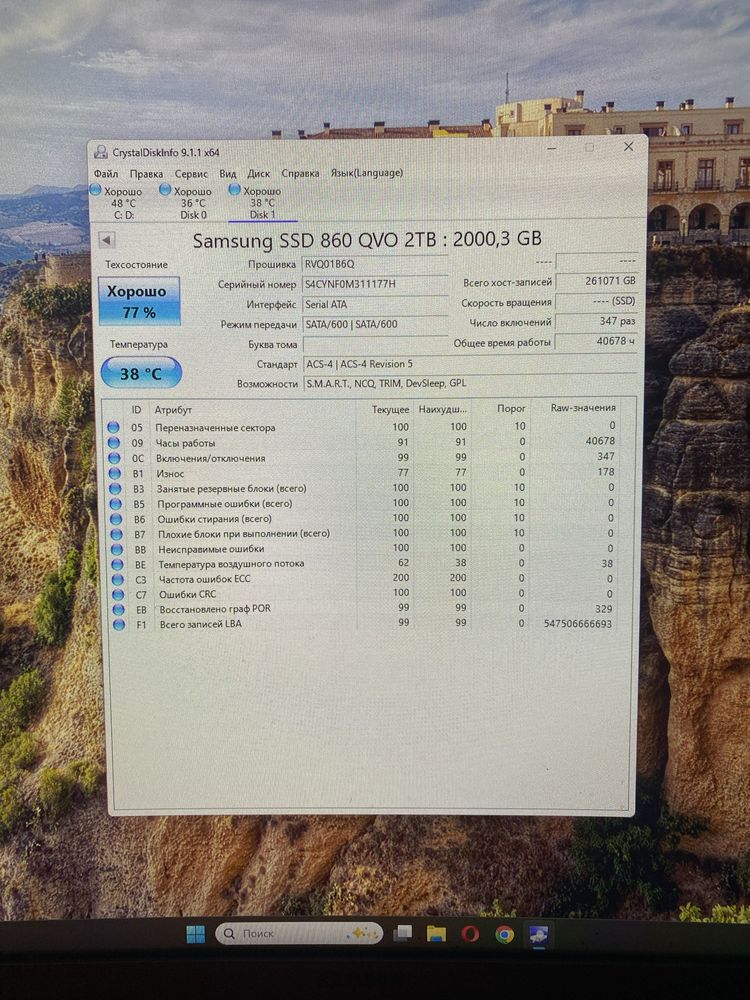750x1000 pixels.
Task: Click status orb for Износ row
Action: pos(115,473)
